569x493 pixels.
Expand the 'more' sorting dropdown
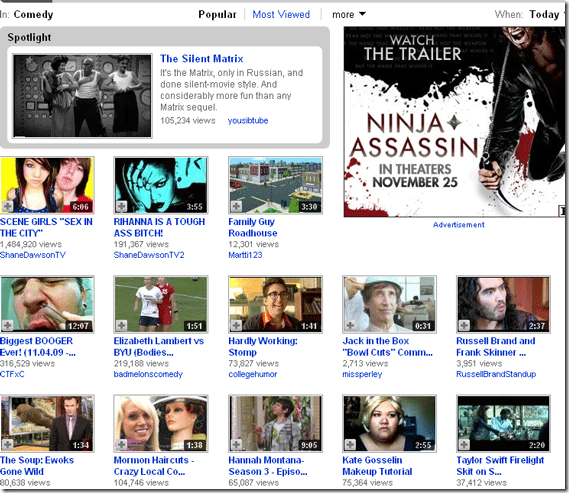pos(348,15)
